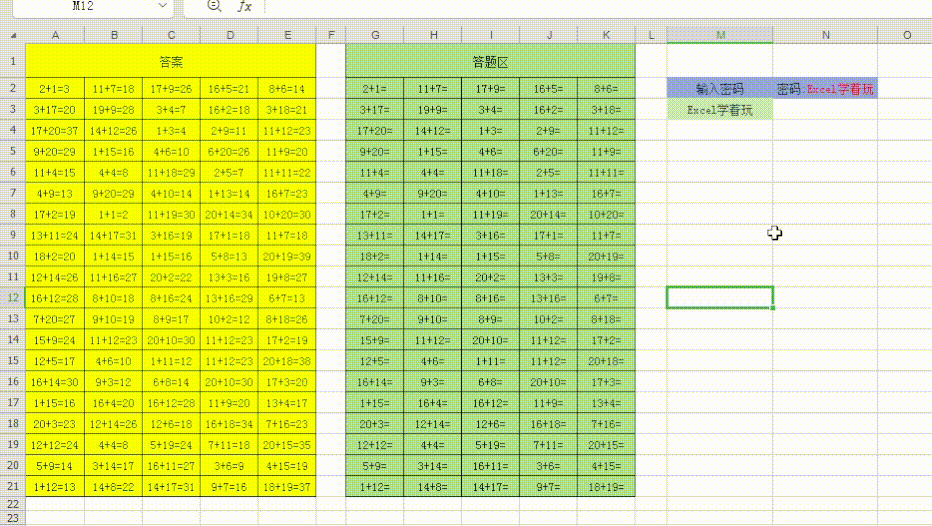Select column A header

click(55, 35)
